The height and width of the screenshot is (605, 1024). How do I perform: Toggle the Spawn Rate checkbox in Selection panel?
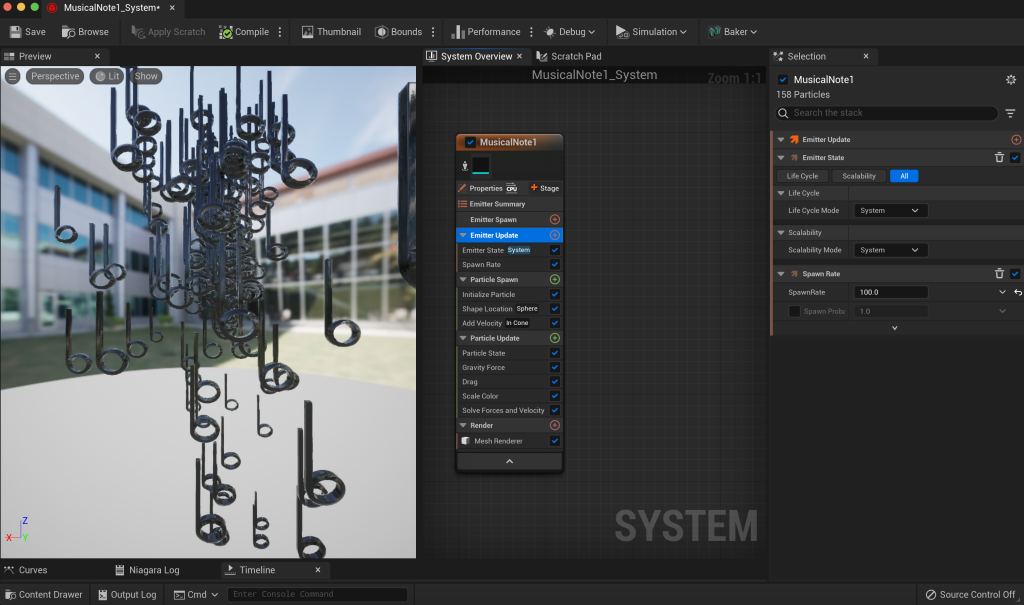[1015, 274]
